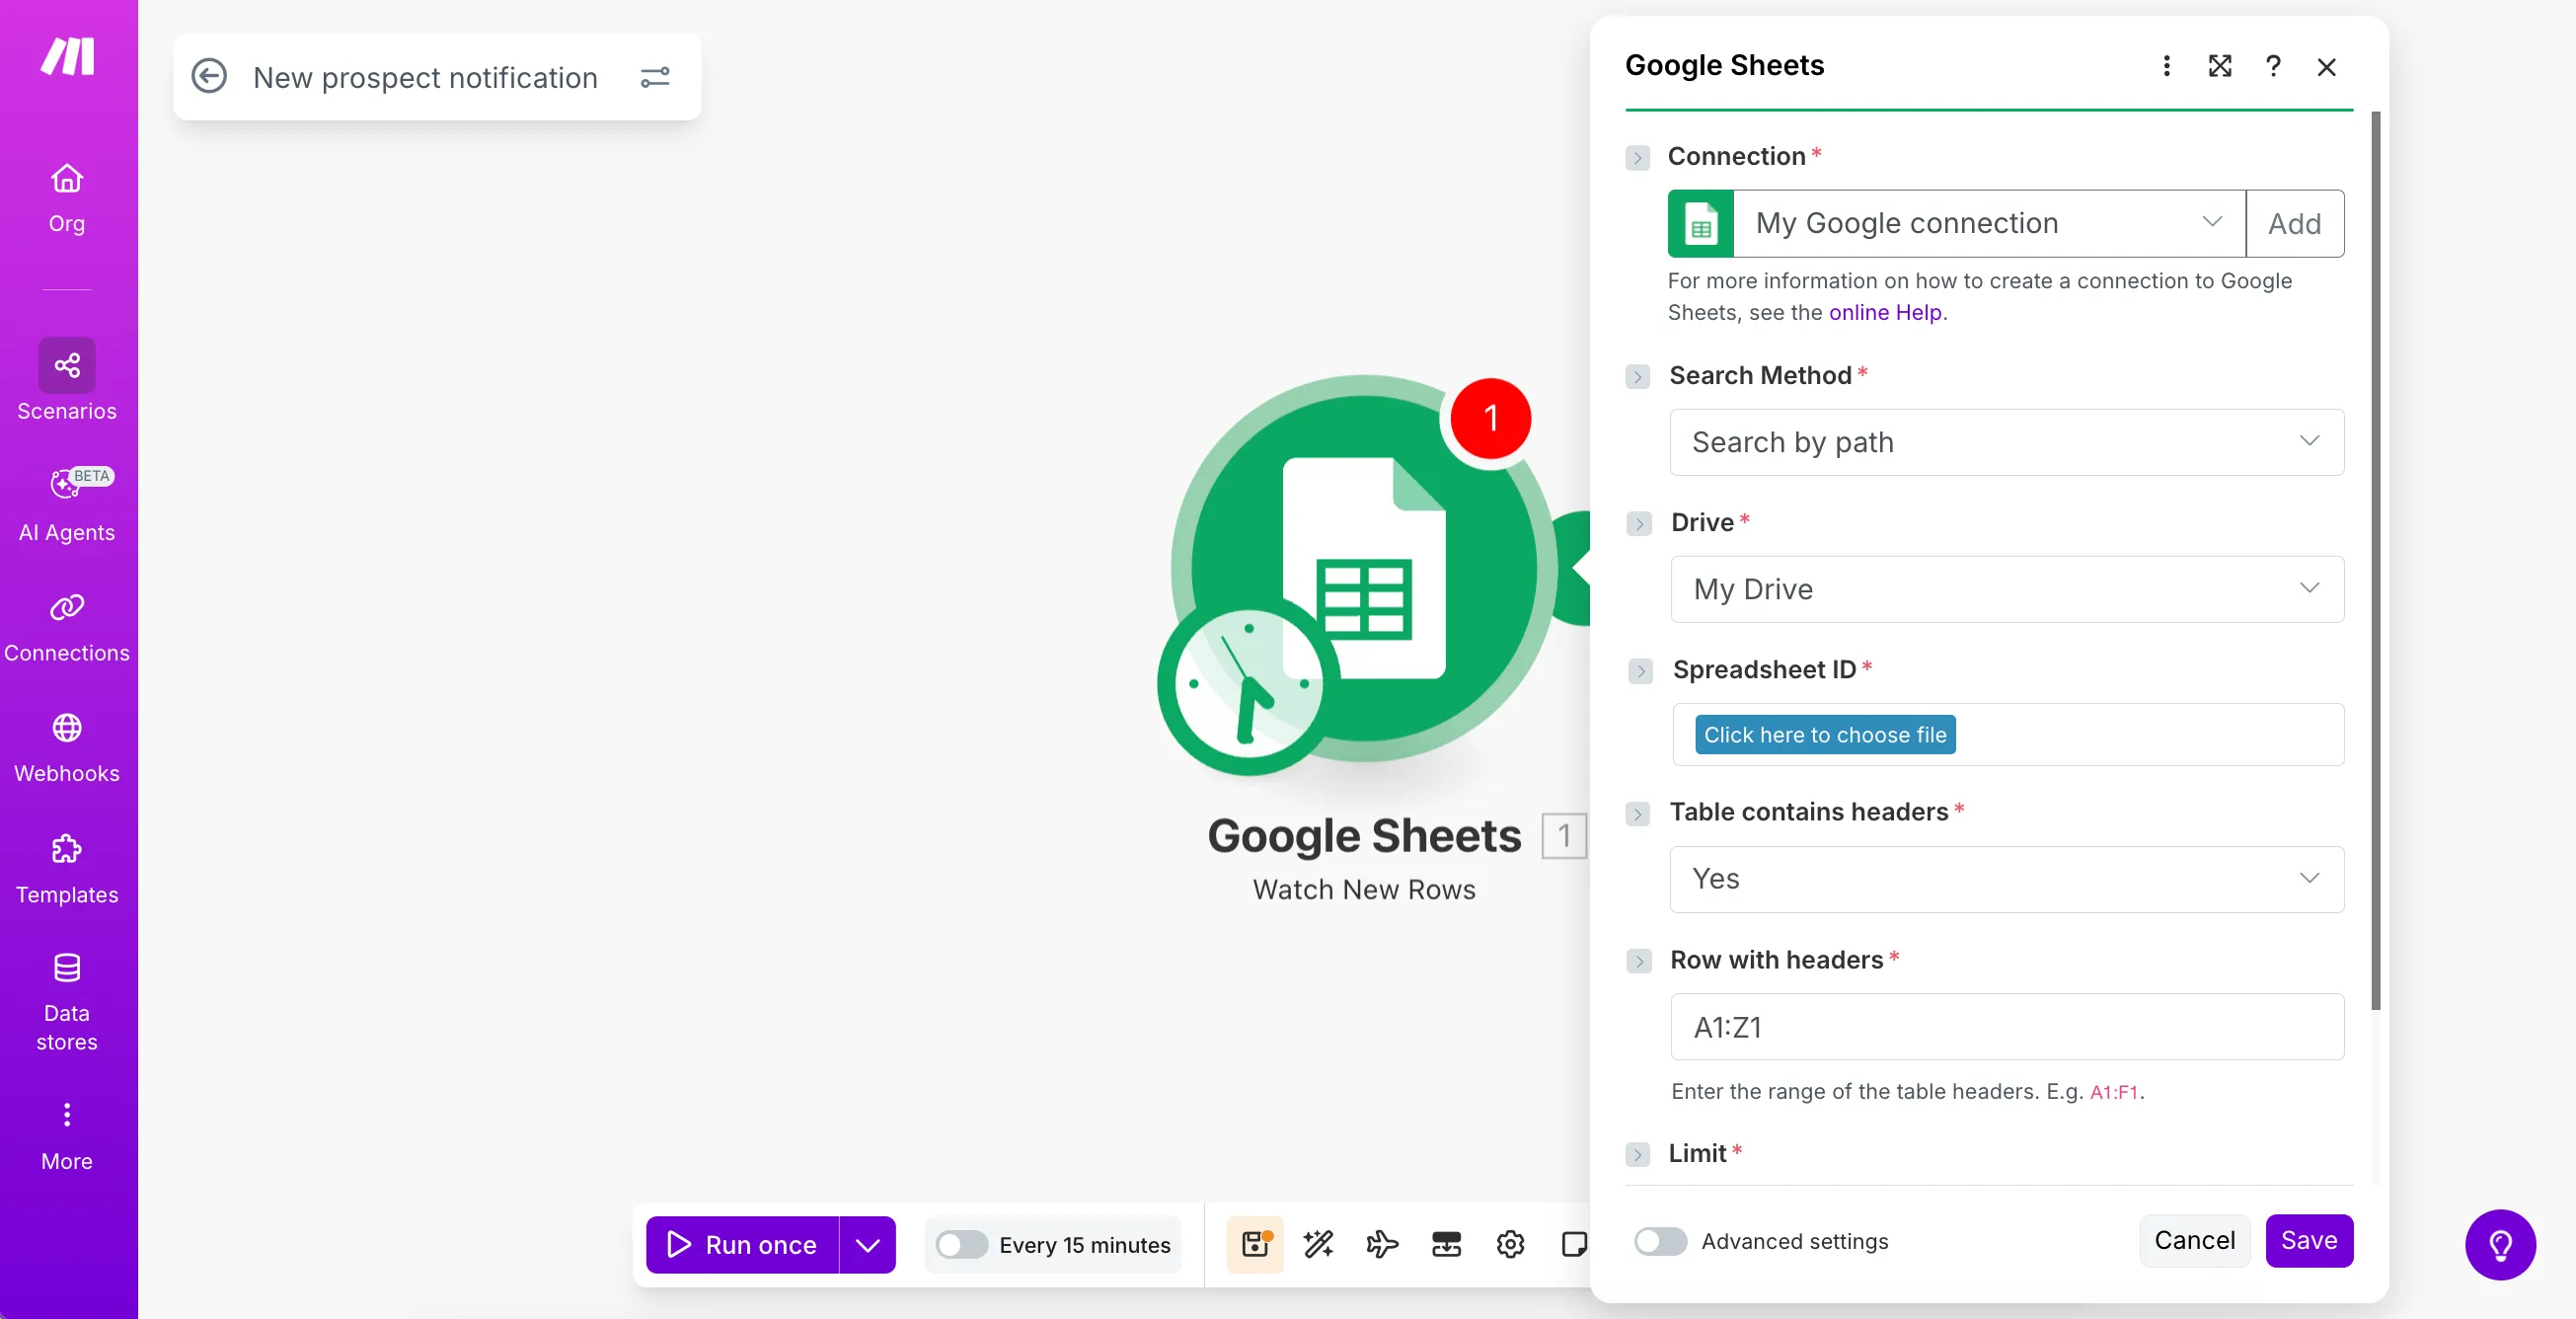Image resolution: width=2576 pixels, height=1319 pixels.
Task: Open module options three-dot menu
Action: pyautogui.click(x=2166, y=66)
